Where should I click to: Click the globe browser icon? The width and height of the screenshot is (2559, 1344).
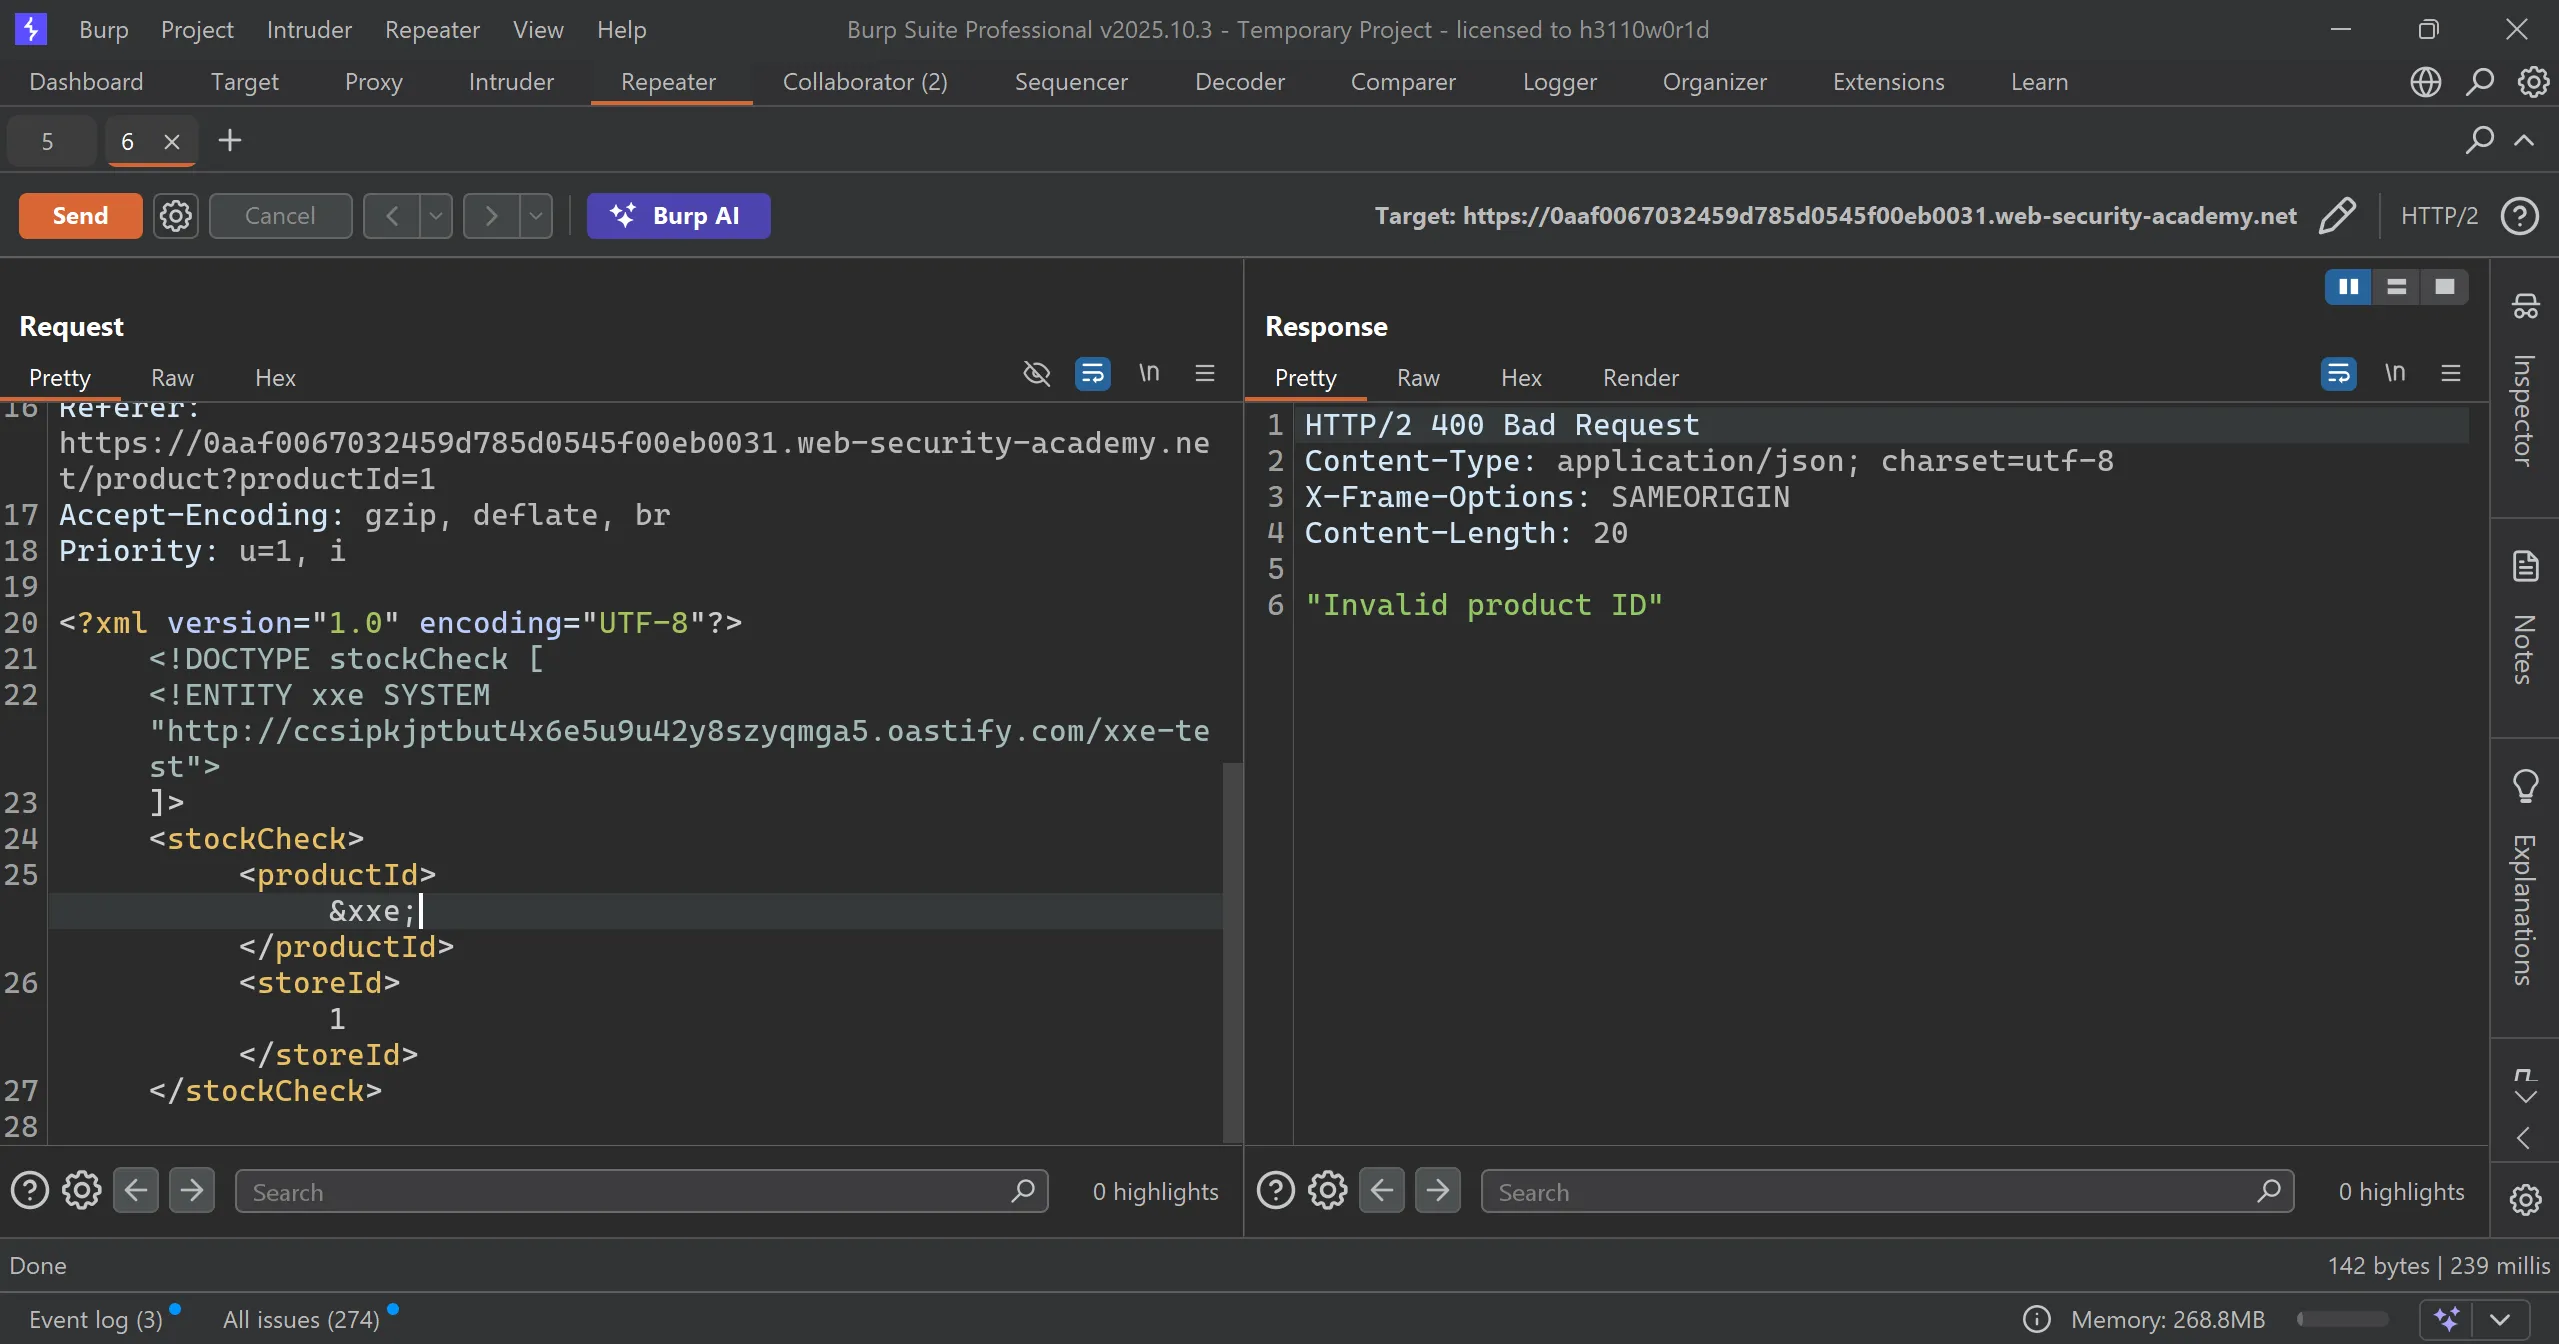coord(2425,82)
